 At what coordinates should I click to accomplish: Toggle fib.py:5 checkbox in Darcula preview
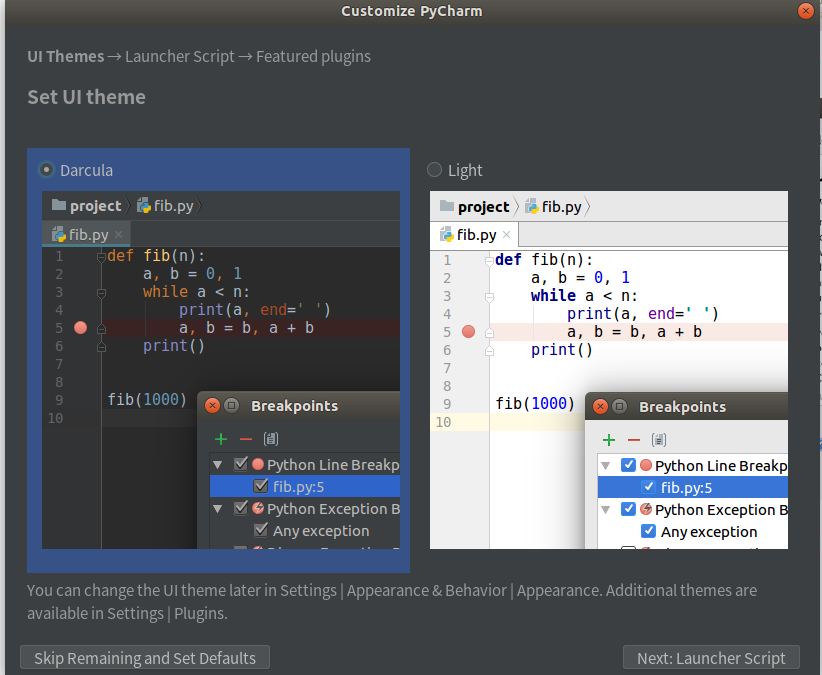(x=261, y=486)
